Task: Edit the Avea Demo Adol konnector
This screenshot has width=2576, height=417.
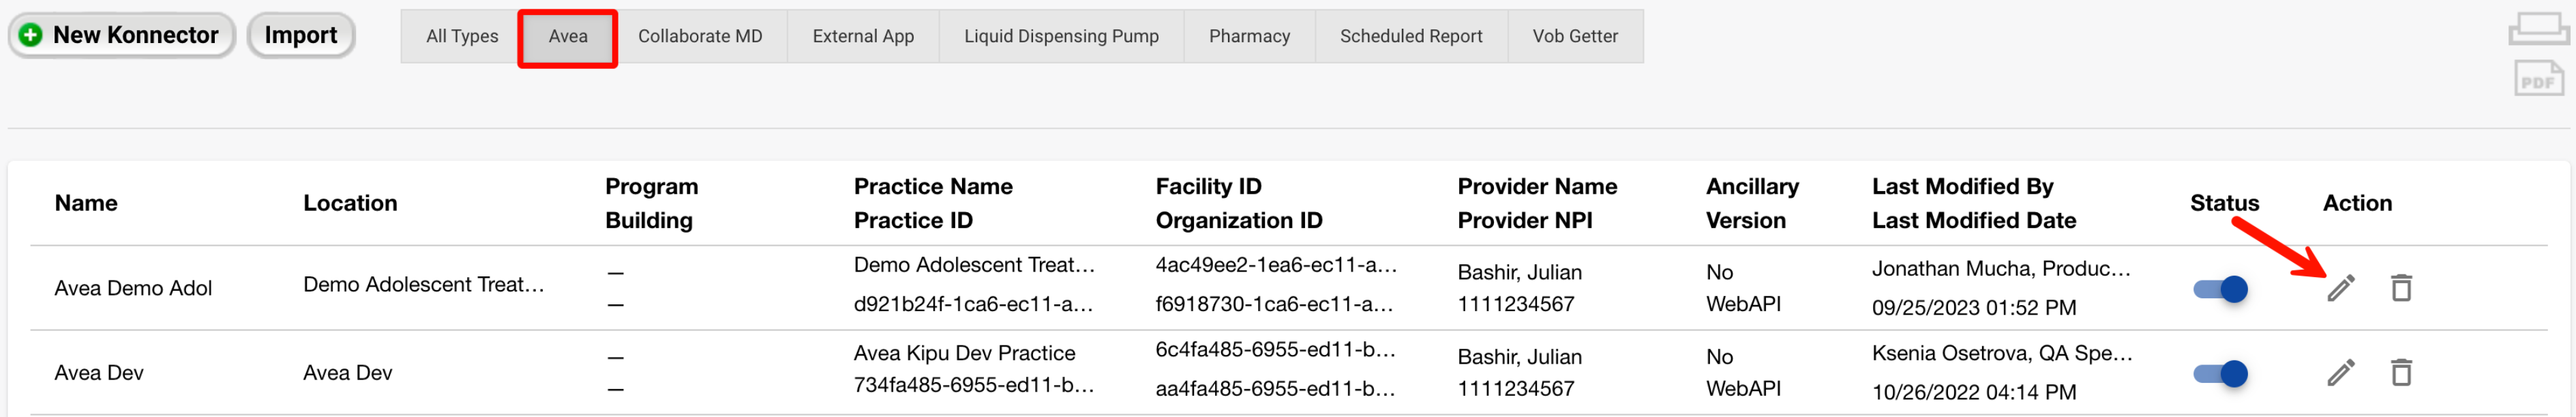Action: click(2340, 288)
